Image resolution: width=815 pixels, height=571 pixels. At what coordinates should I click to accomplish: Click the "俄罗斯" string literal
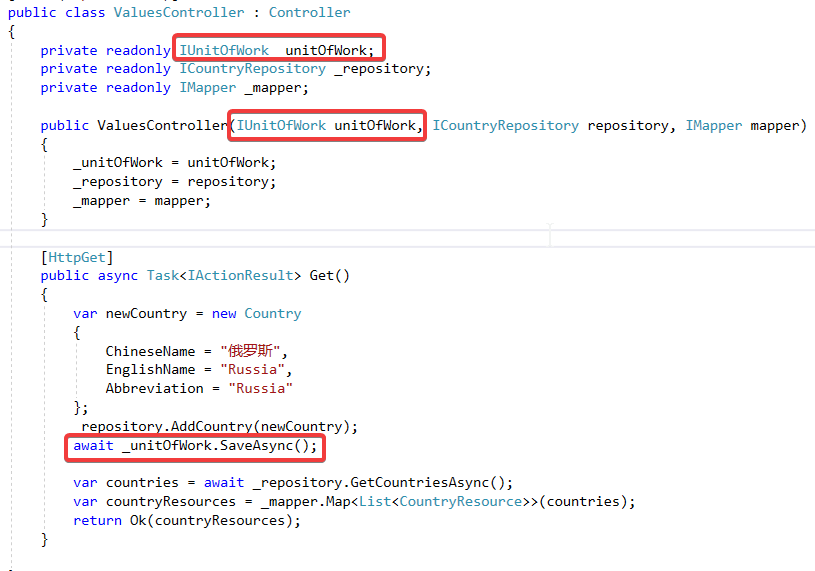[x=251, y=352]
